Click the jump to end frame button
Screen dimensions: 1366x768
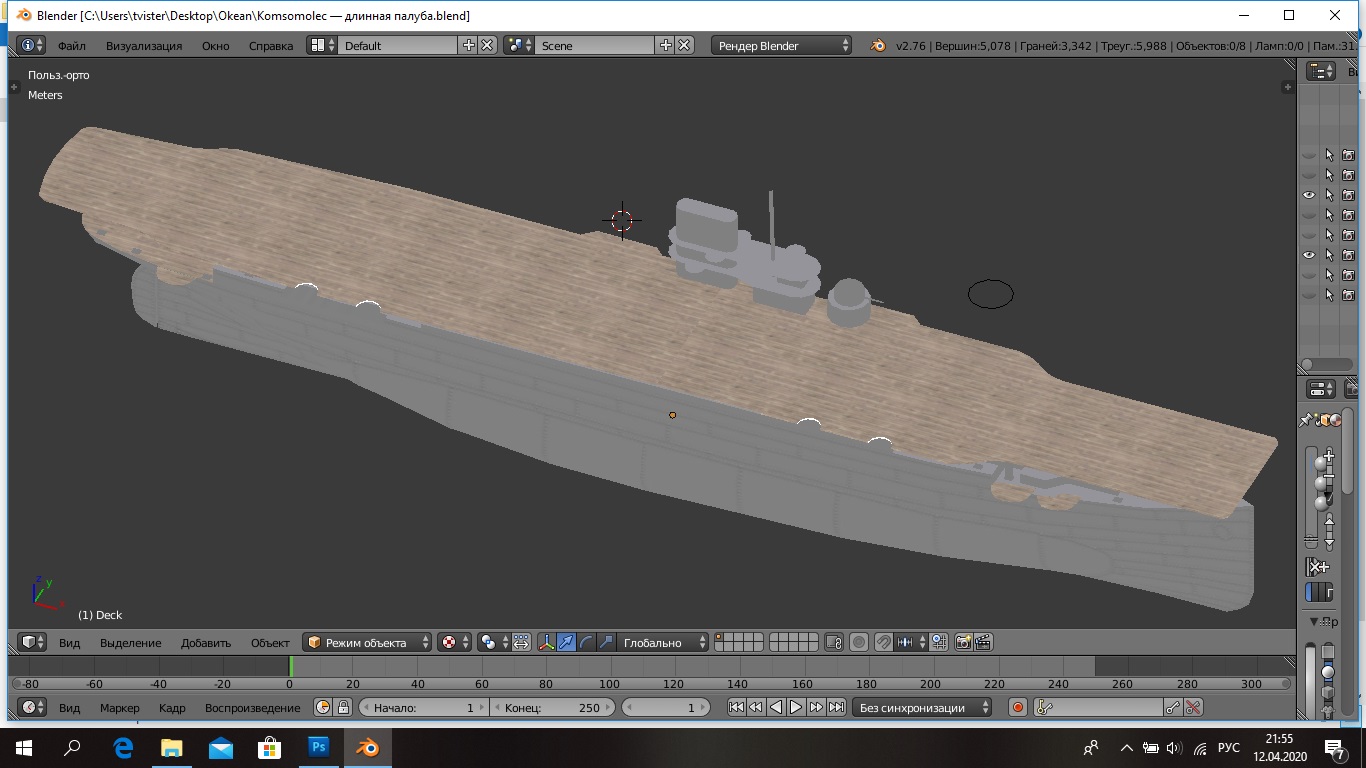[x=836, y=707]
